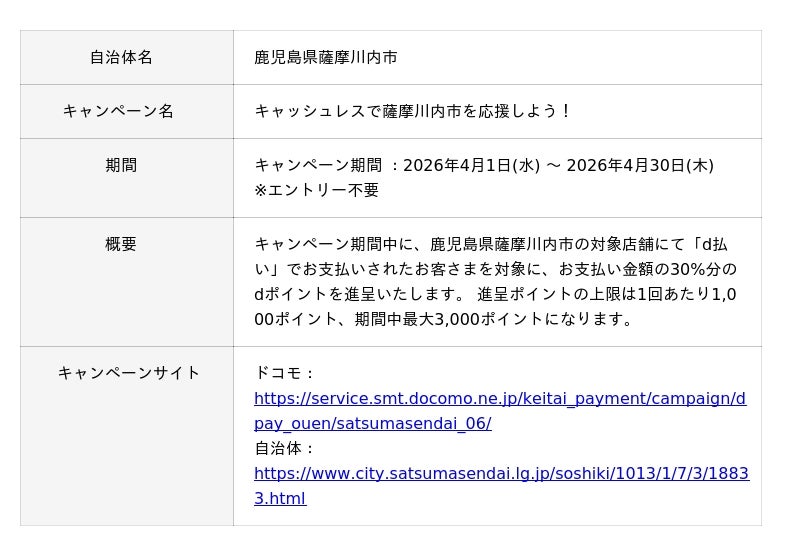800x556 pixels.
Task: Click the 概要 header cell
Action: (121, 244)
